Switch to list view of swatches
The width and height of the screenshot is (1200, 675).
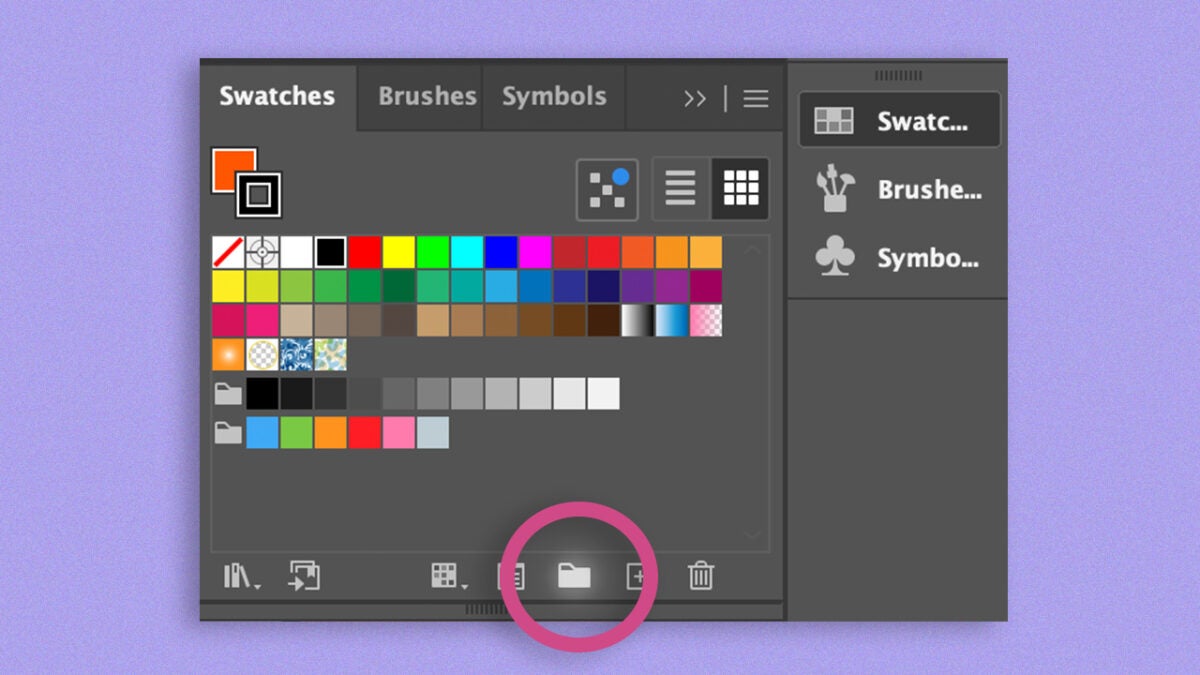tap(680, 188)
